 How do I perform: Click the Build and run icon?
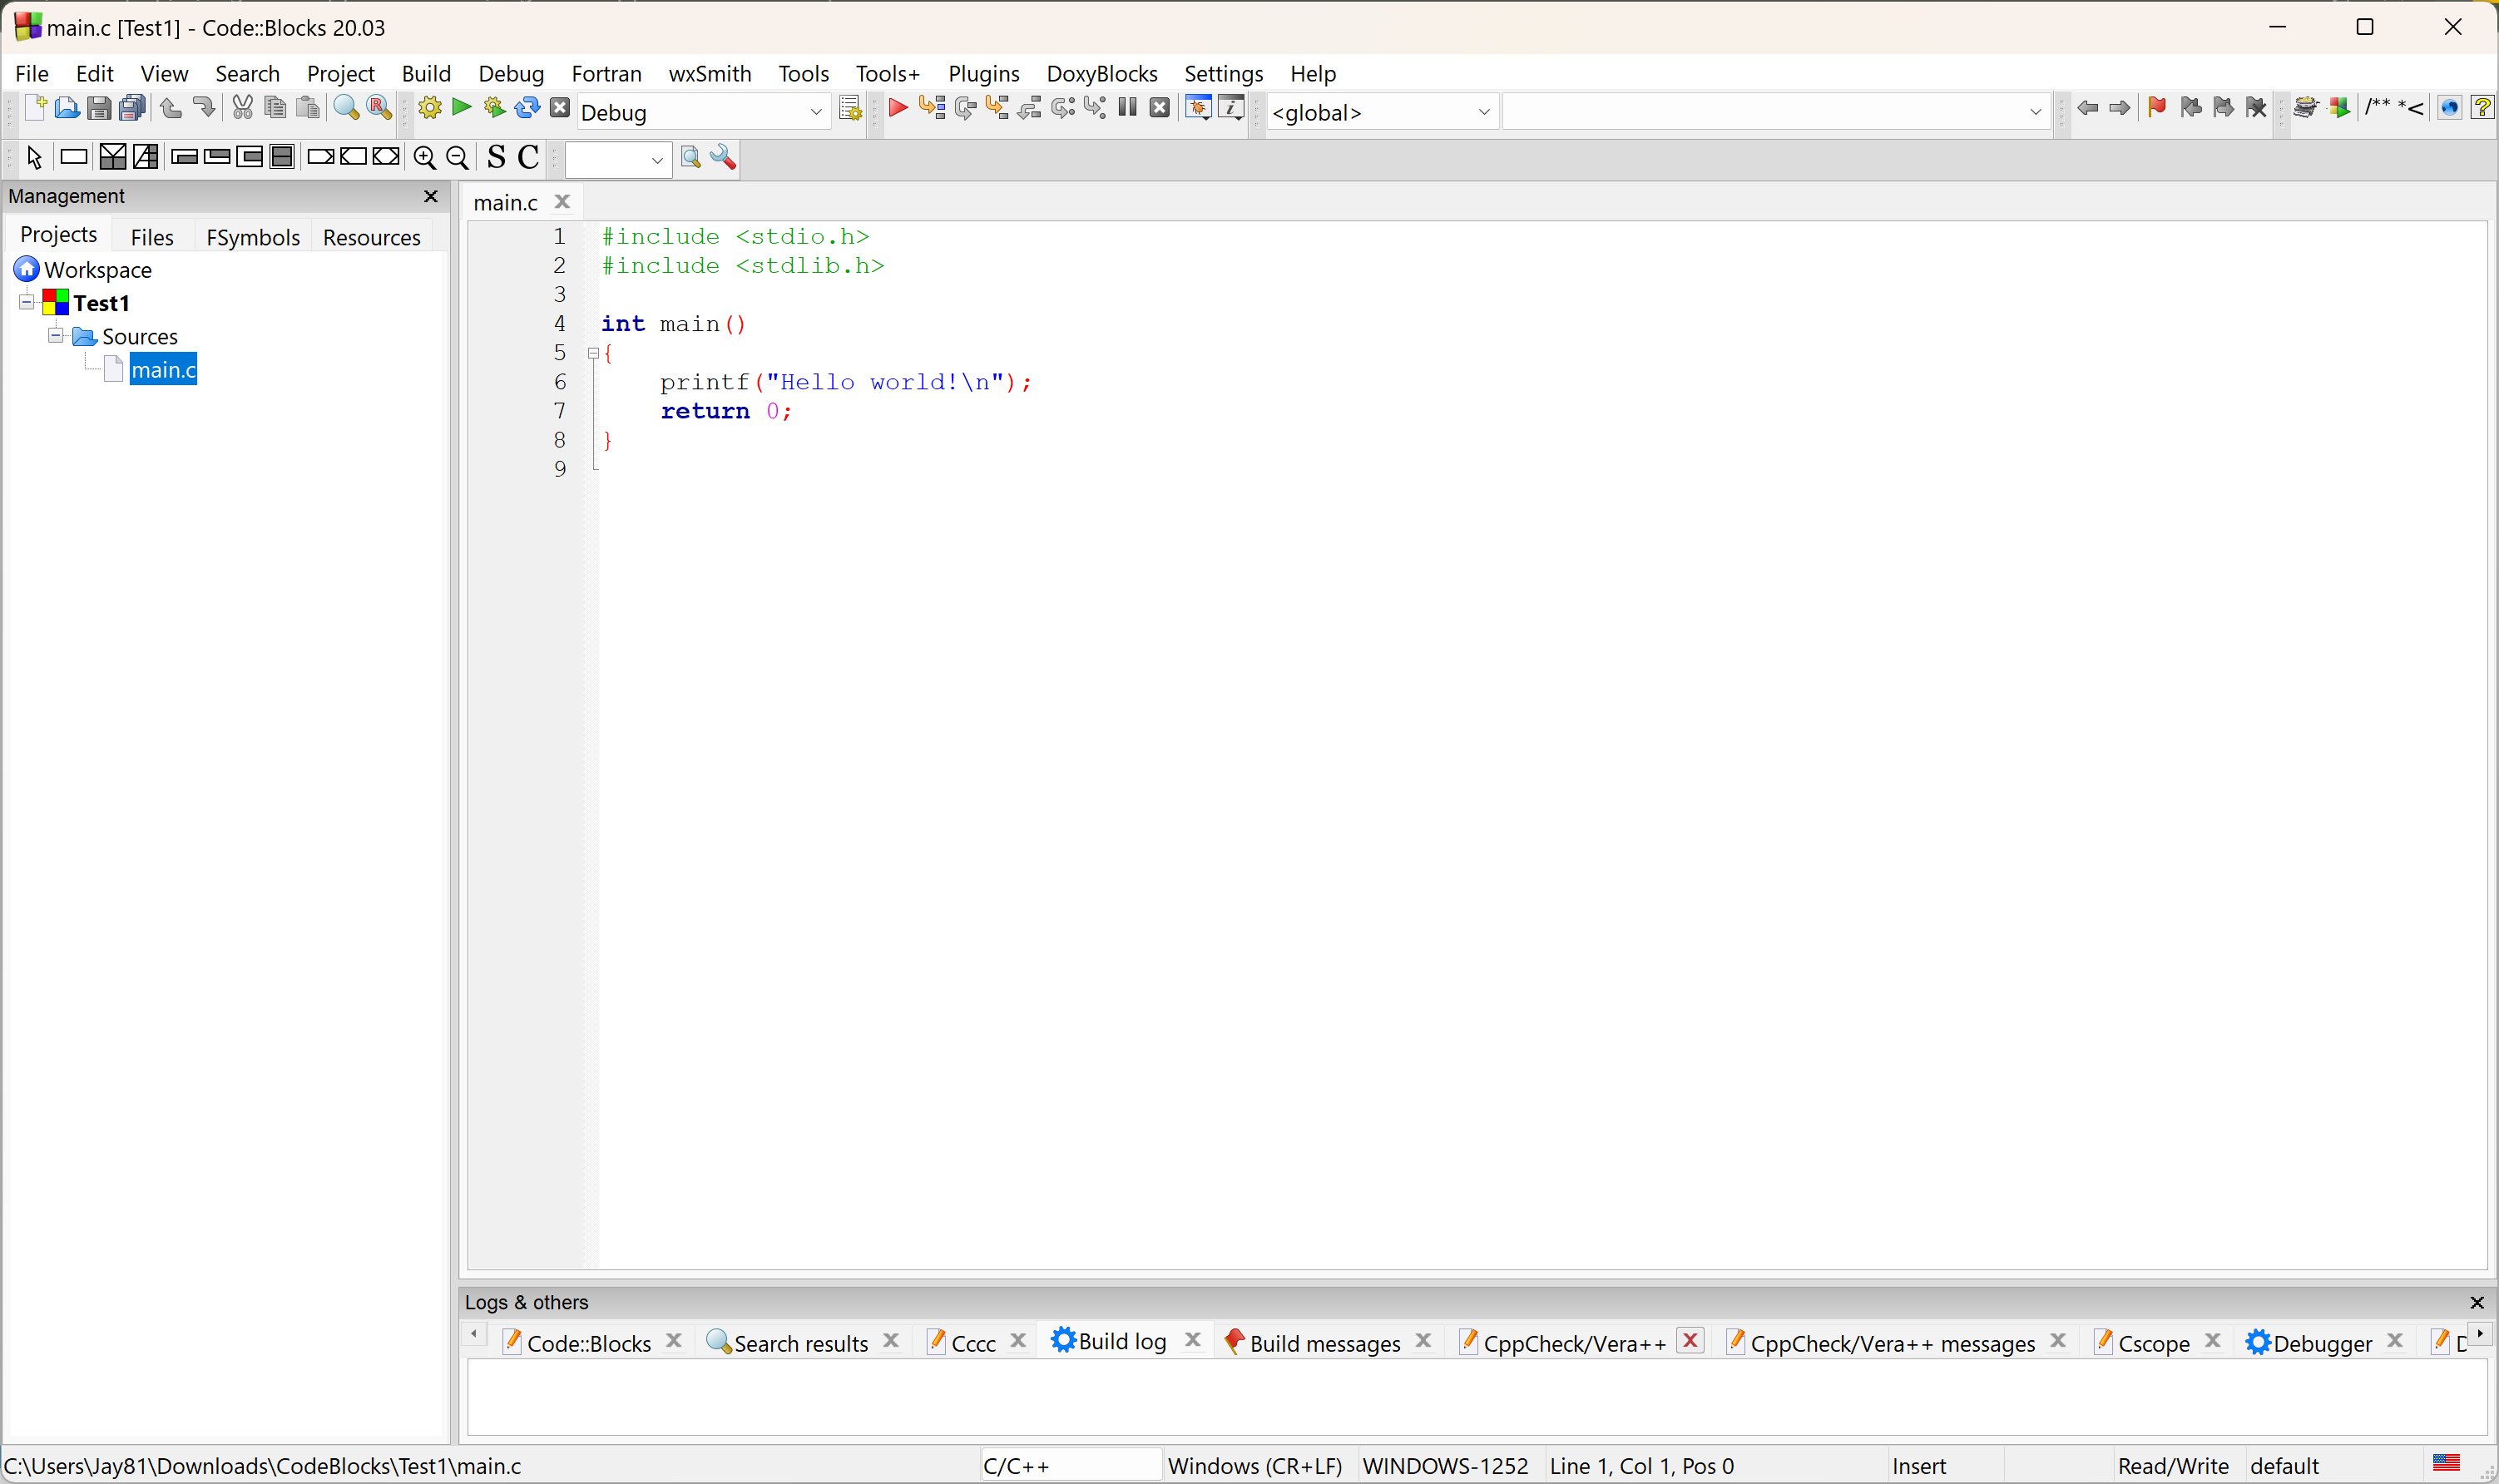(494, 108)
